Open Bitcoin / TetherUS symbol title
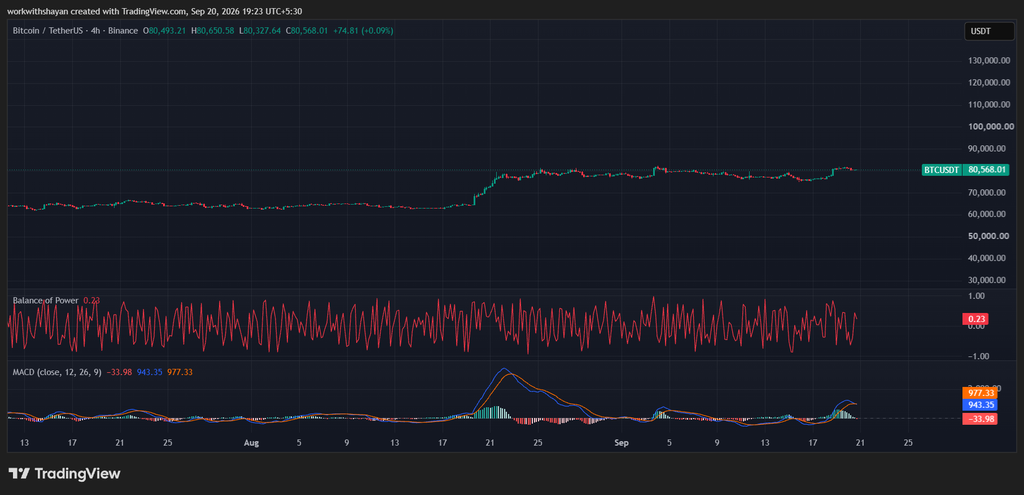 75,31
